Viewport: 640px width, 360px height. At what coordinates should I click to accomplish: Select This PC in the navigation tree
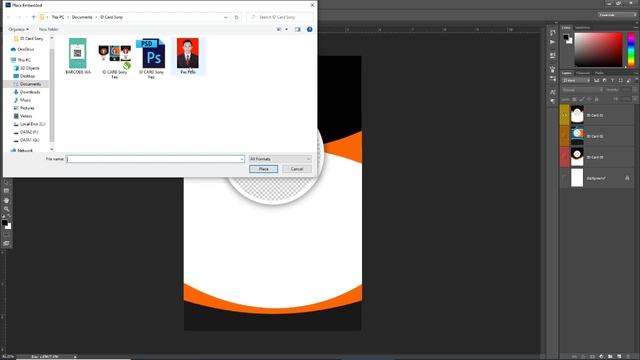pos(24,60)
